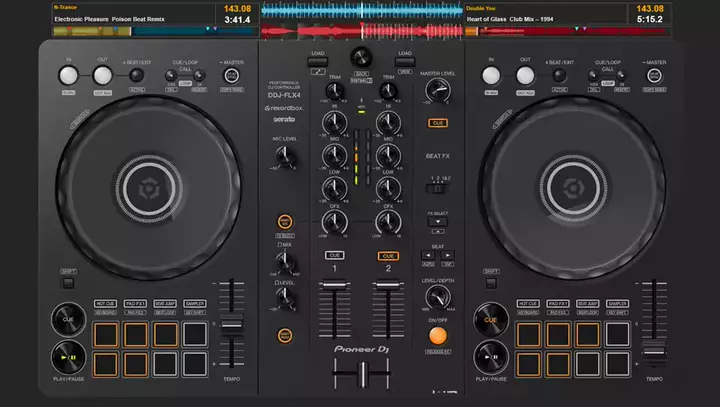The image size is (720, 407).
Task: Load selected track with left LOAD button
Action: [318, 62]
